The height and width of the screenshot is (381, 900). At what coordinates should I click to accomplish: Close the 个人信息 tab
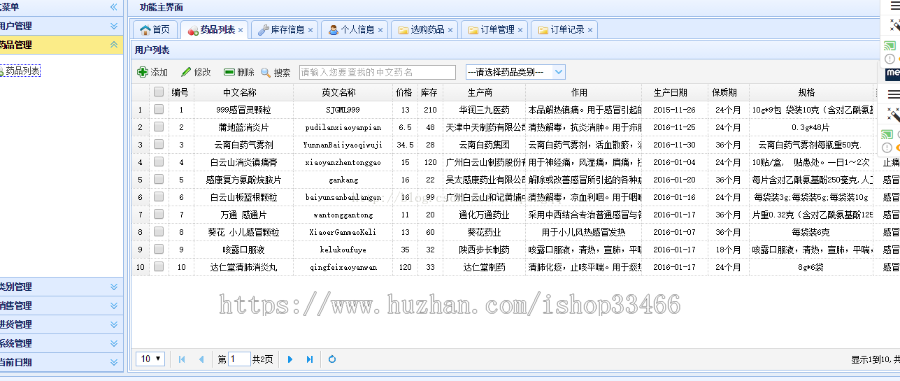click(381, 30)
